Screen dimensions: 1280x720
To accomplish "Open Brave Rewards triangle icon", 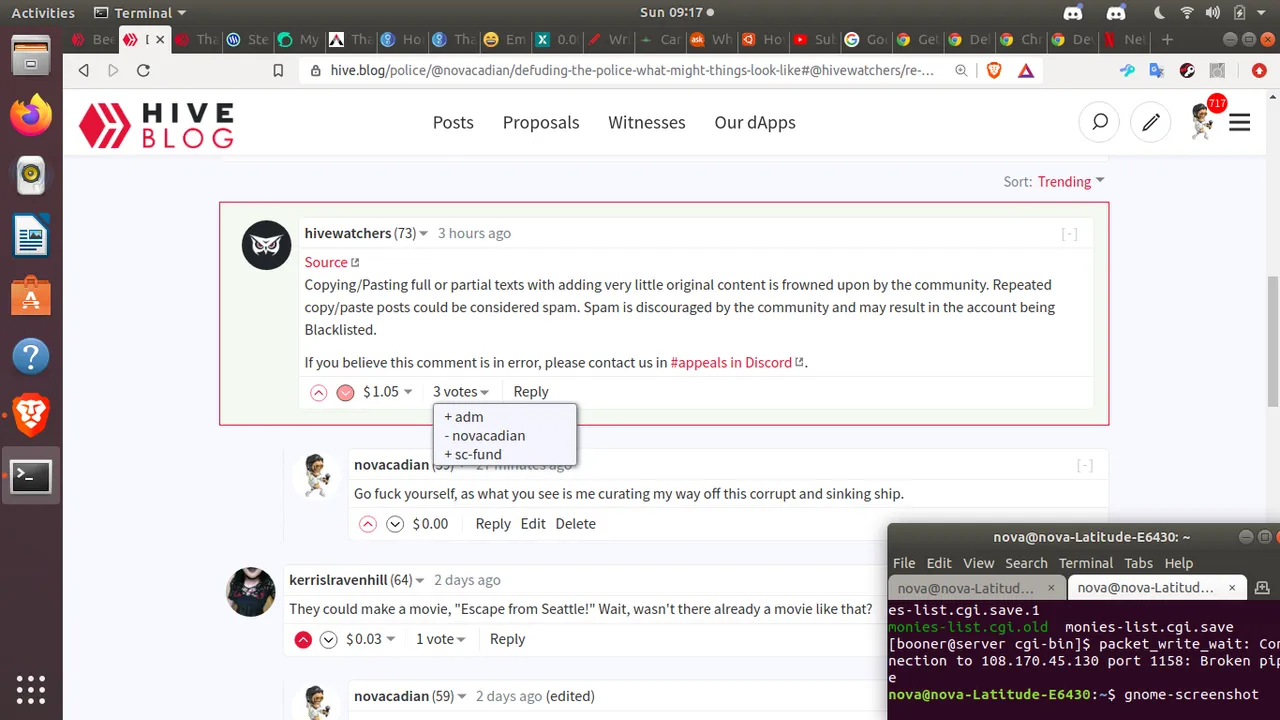I will (x=1025, y=70).
